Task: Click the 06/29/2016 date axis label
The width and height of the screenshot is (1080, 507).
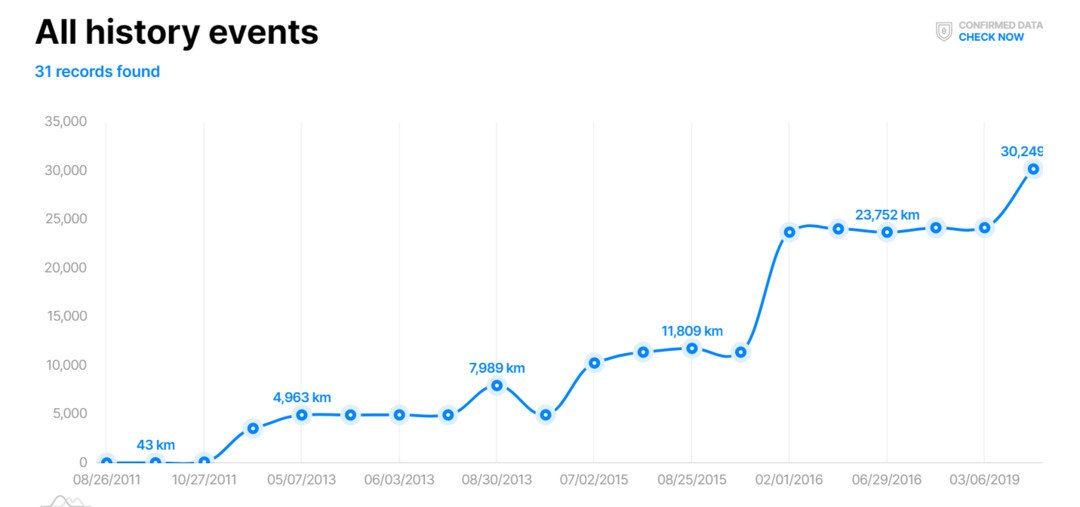Action: [x=887, y=480]
